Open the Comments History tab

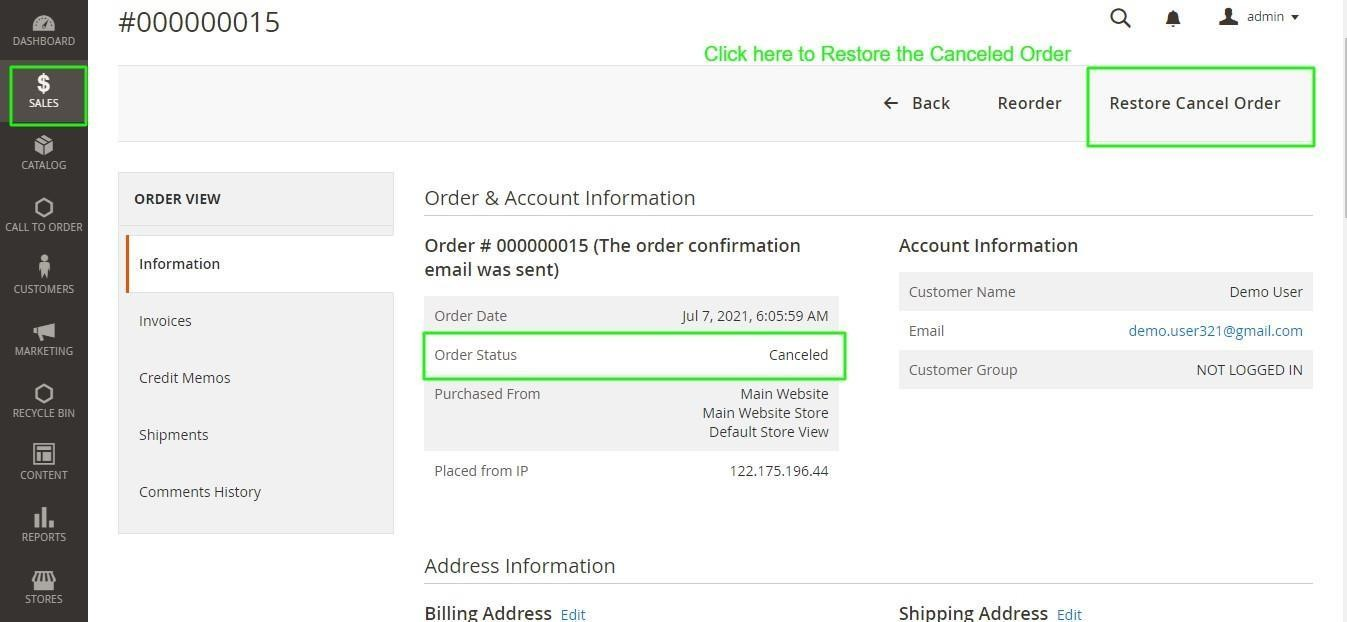[200, 492]
